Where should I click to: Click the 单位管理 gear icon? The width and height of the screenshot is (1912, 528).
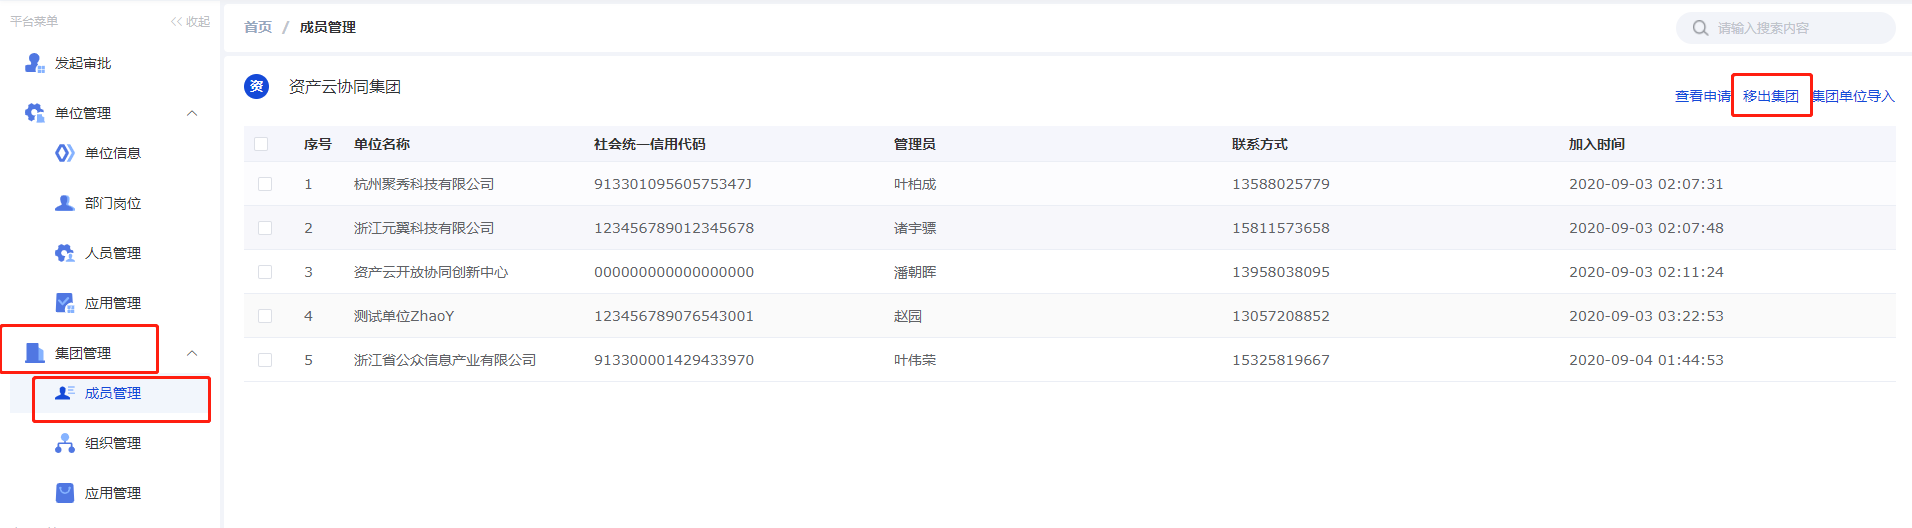coord(35,113)
